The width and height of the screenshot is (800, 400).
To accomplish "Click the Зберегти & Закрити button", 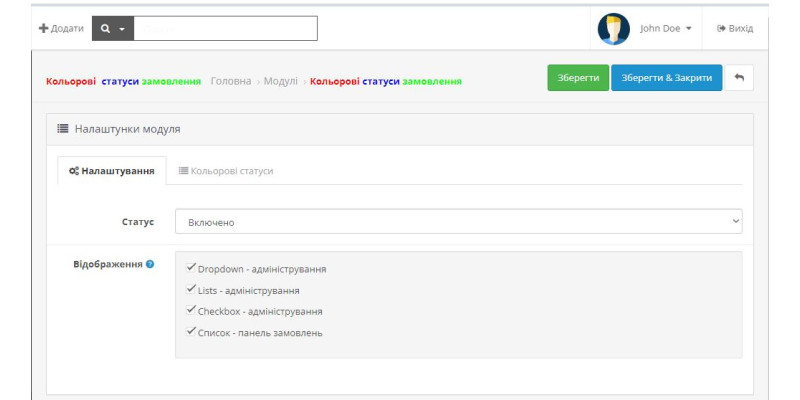I will click(667, 78).
